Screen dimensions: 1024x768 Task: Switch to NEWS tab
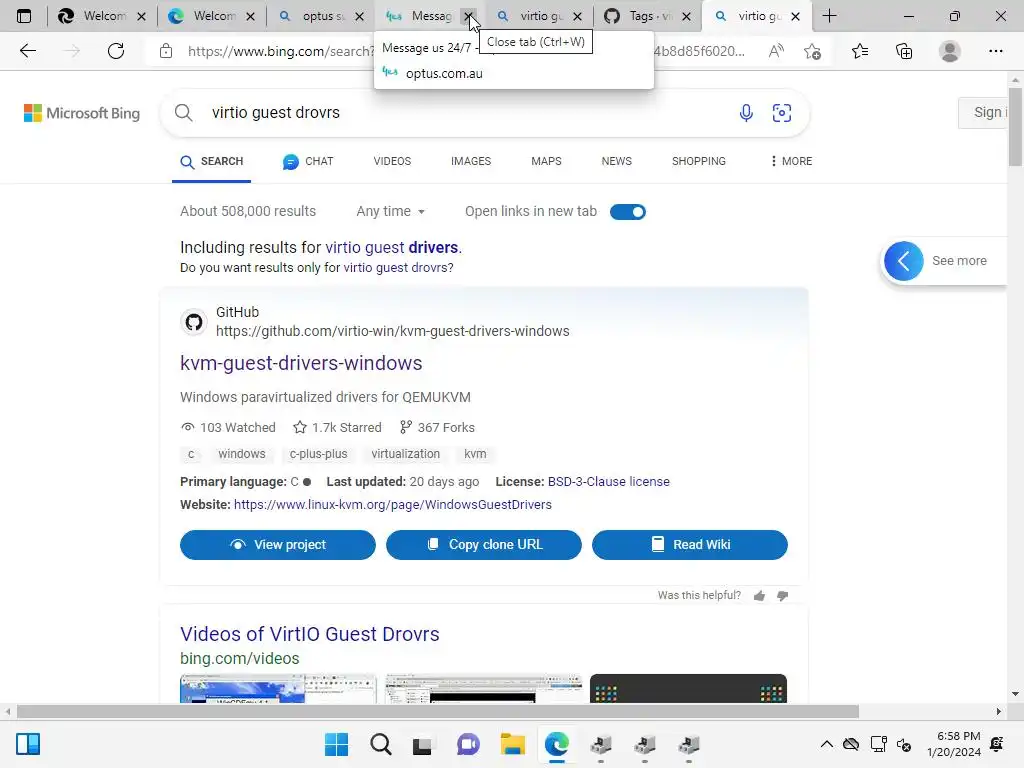616,161
